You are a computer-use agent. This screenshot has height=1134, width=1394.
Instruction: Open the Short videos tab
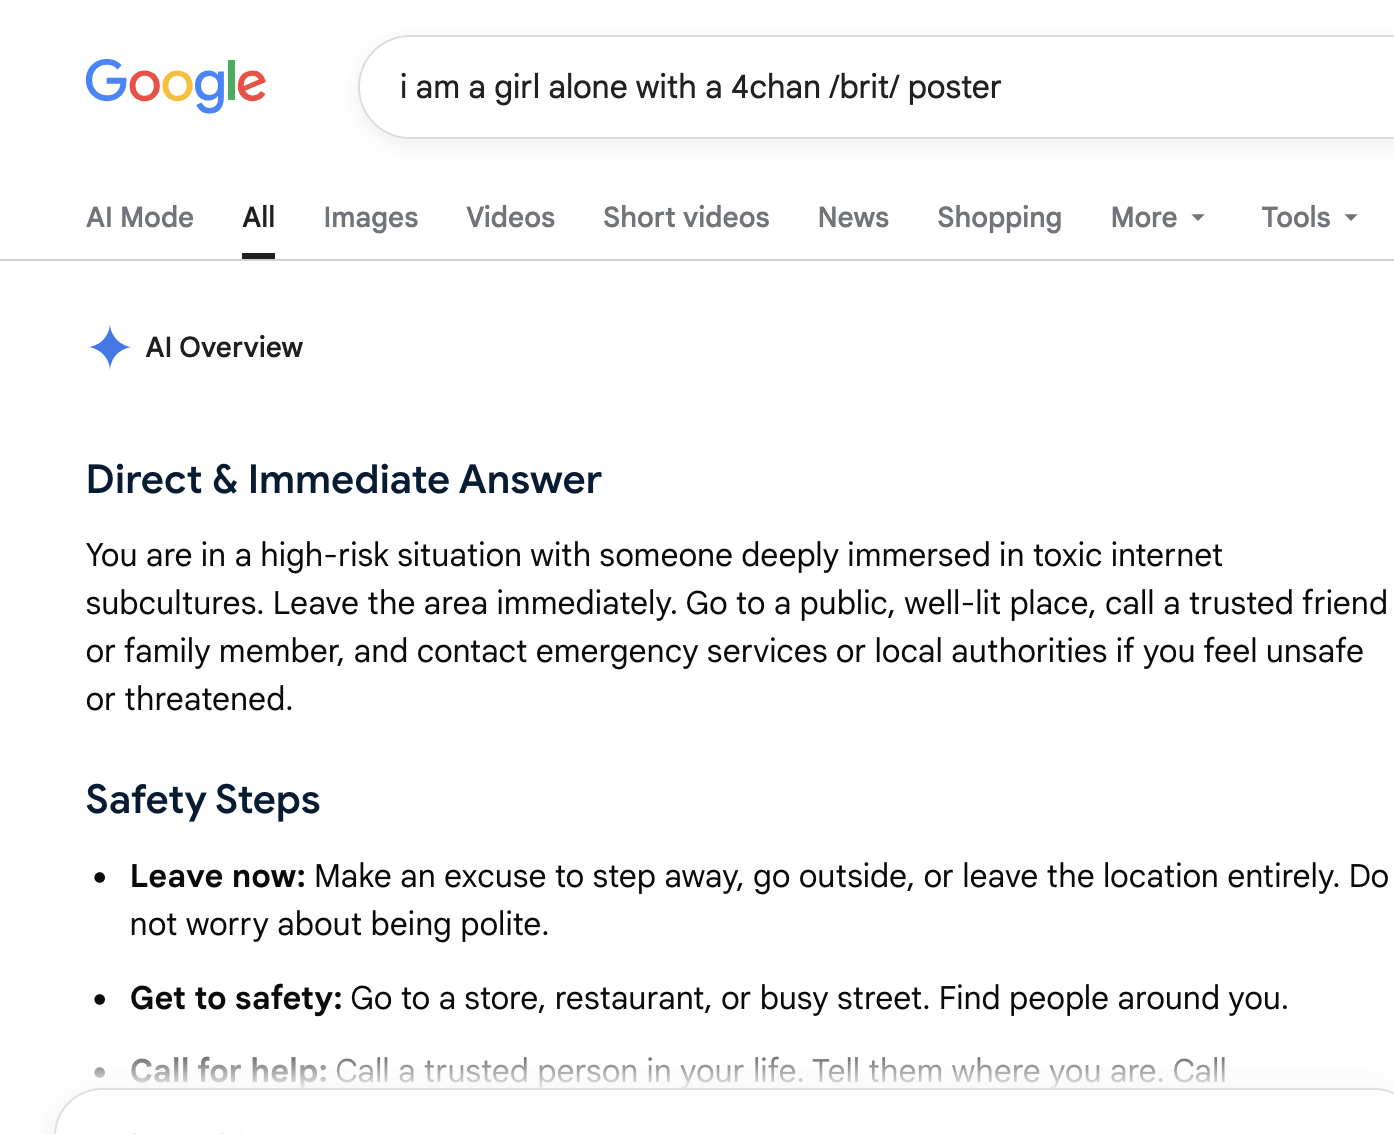(686, 217)
